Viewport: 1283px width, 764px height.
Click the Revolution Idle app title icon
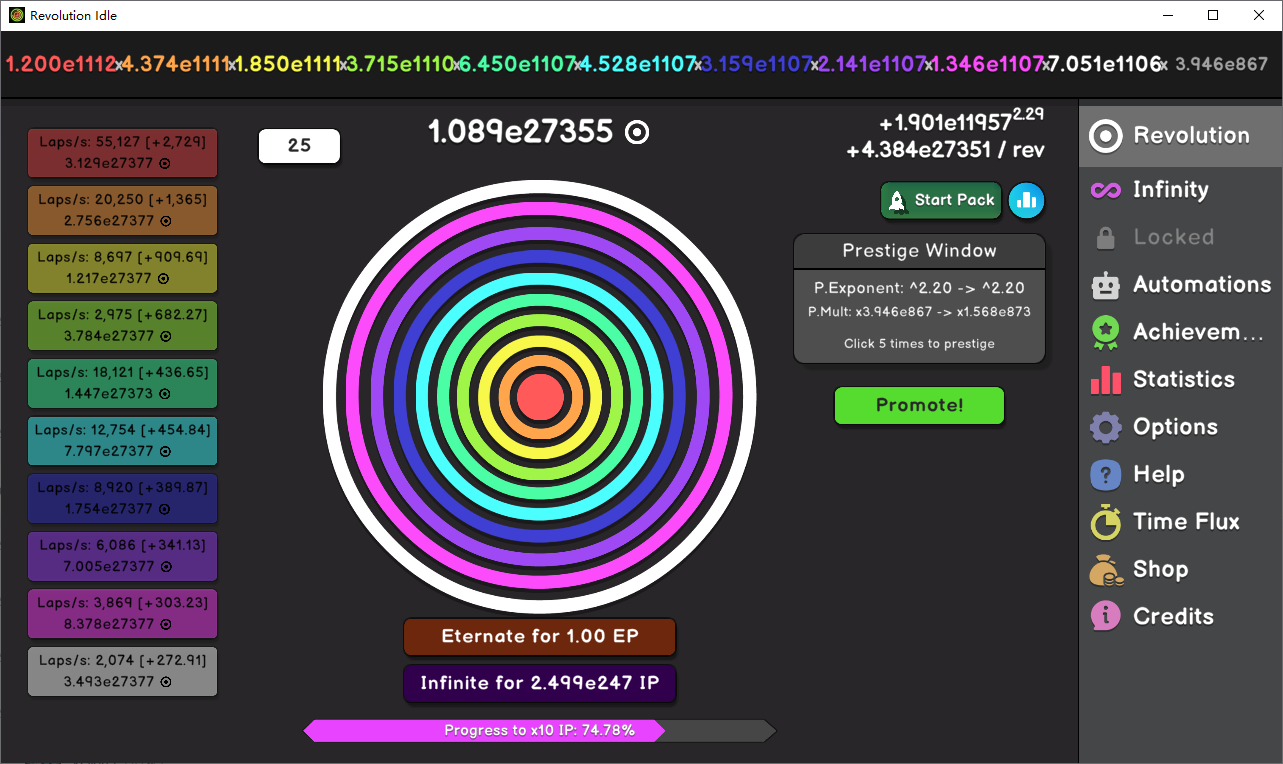click(17, 15)
